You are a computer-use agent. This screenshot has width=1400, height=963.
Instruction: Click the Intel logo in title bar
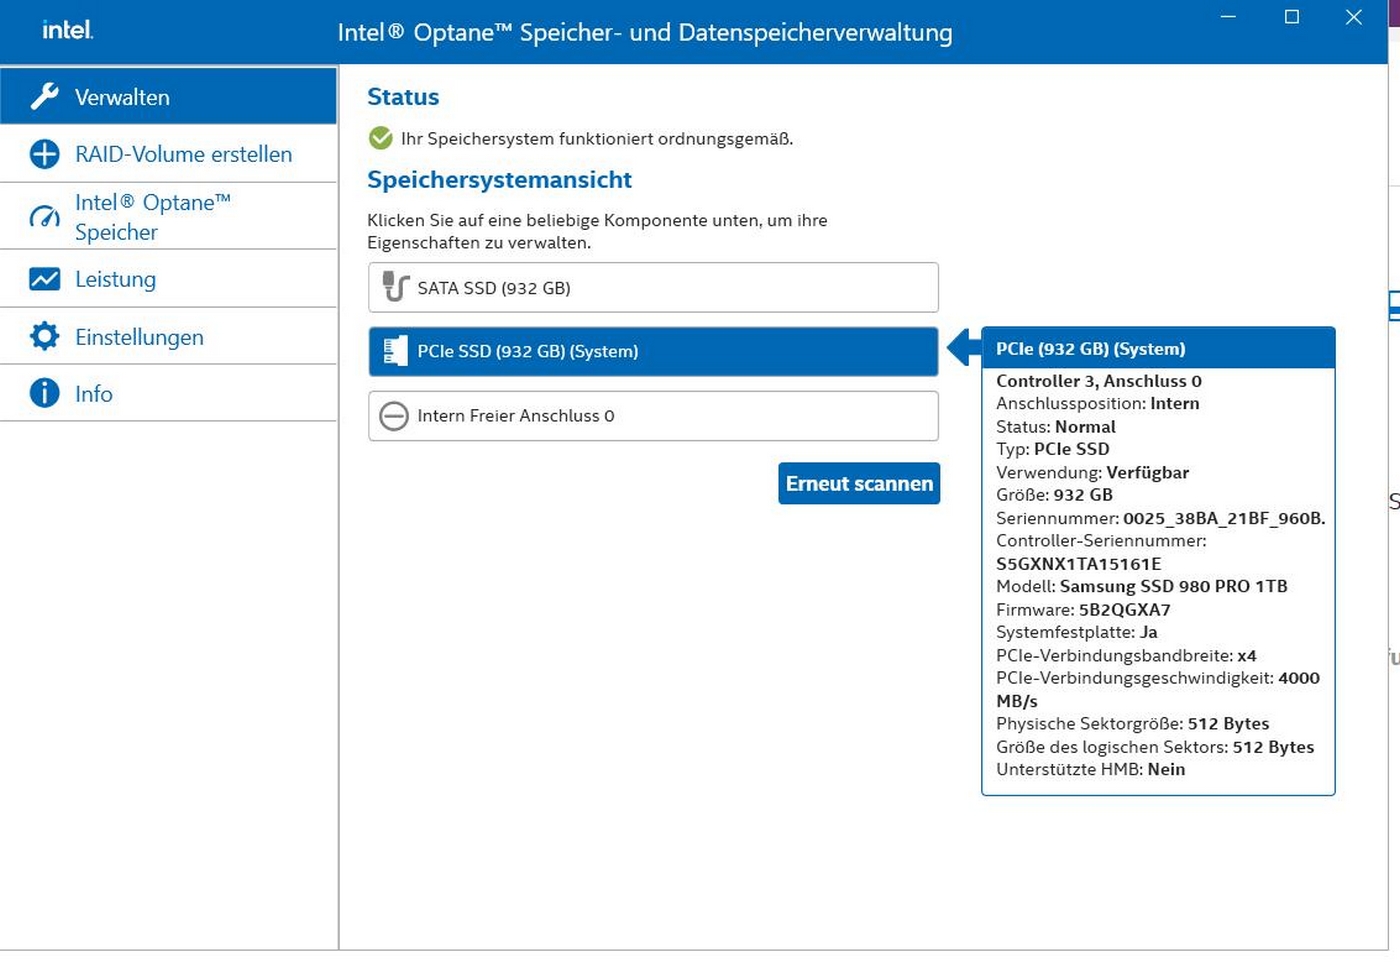tap(67, 30)
